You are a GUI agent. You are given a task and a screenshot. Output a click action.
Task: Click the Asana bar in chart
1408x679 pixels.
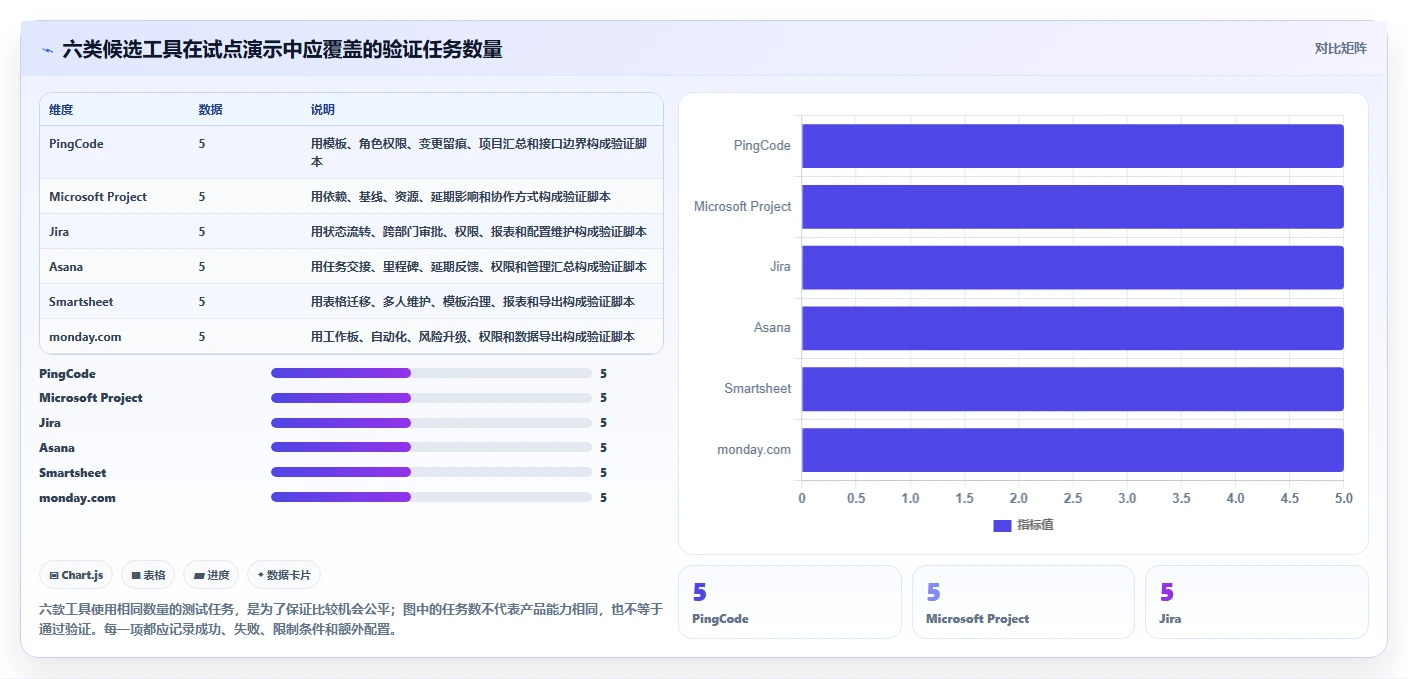[x=1072, y=328]
